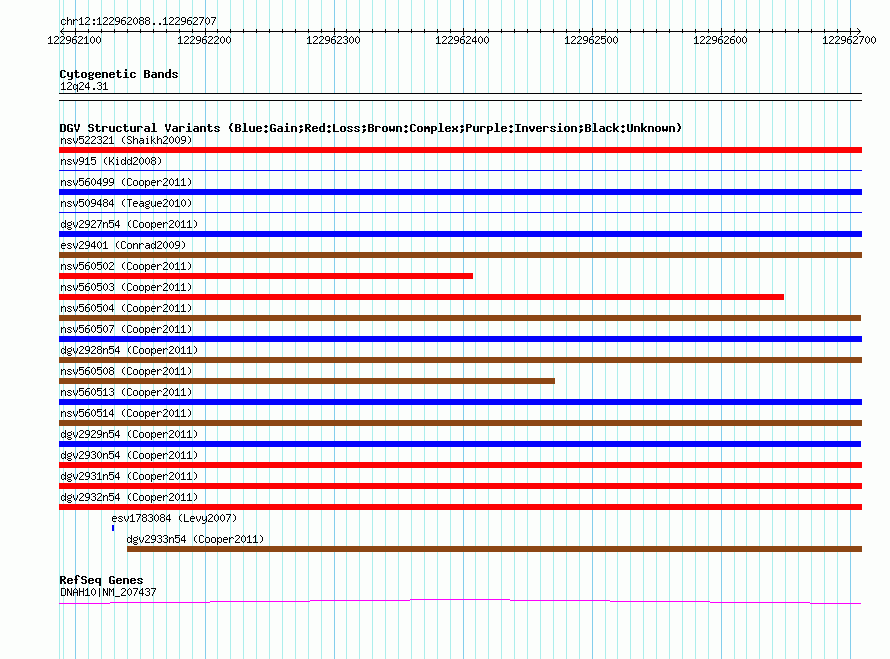Click ruler position 122962500

click(591, 40)
